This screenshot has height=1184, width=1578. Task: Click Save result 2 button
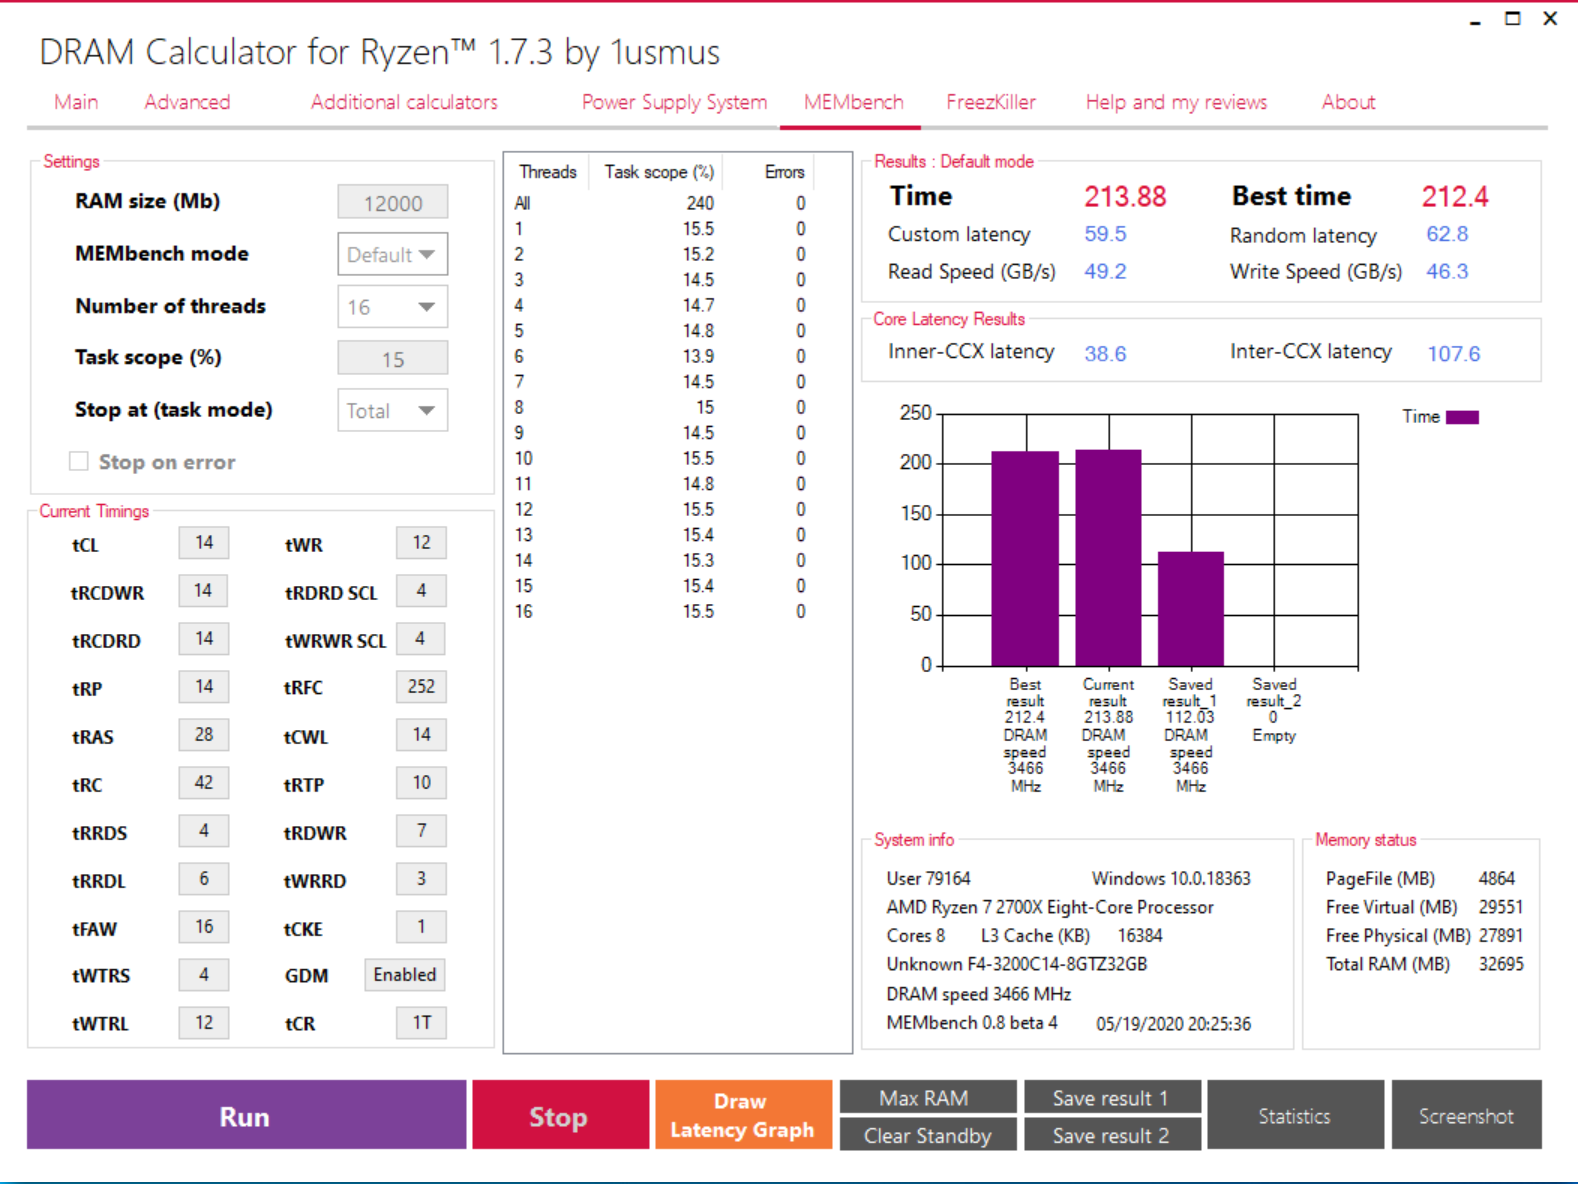[x=1112, y=1135]
